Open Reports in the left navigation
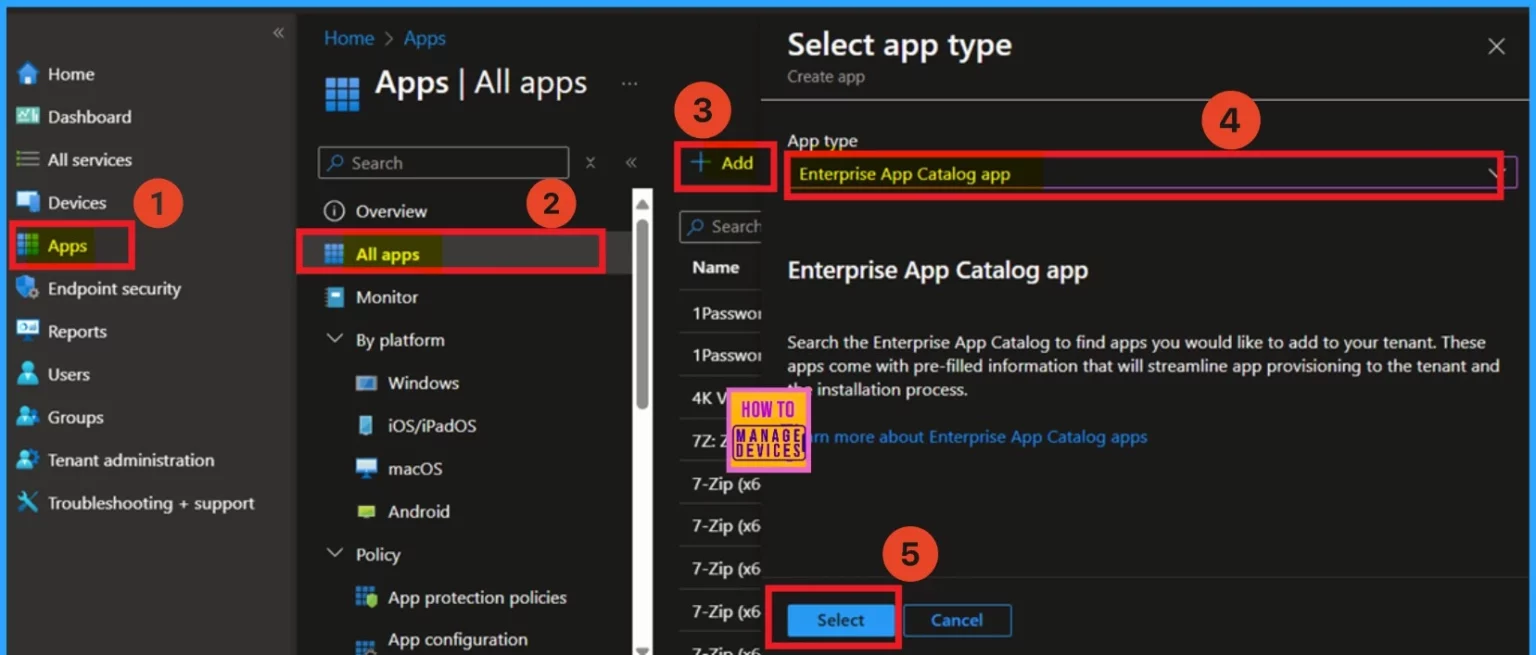1536x655 pixels. pos(77,332)
